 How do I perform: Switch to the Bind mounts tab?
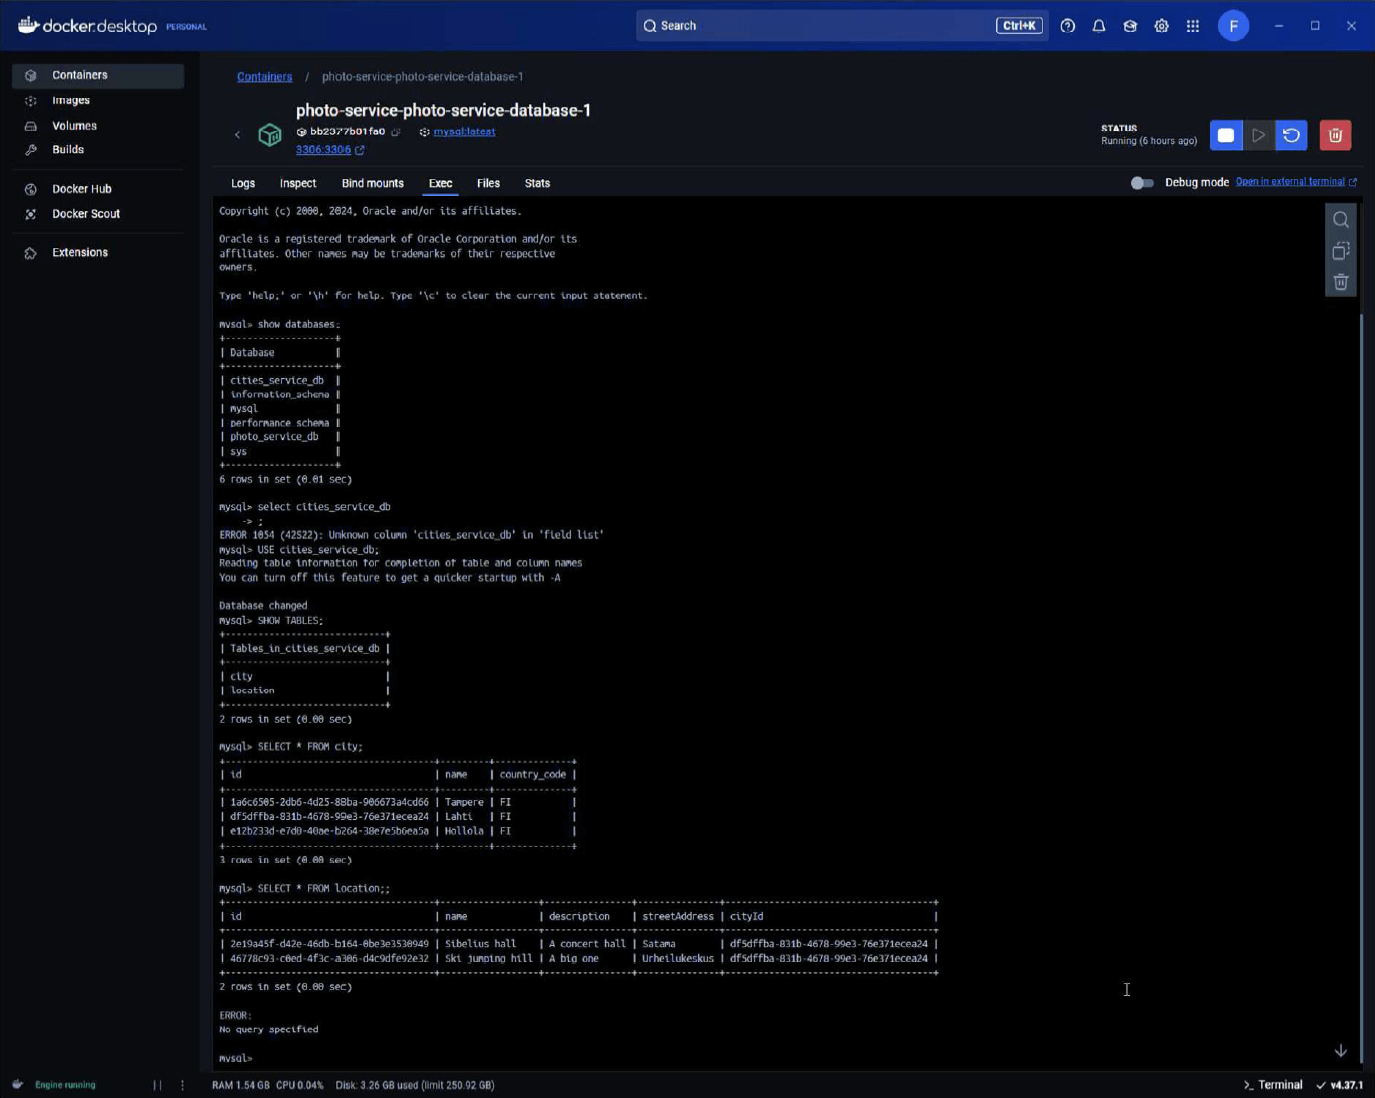(373, 184)
